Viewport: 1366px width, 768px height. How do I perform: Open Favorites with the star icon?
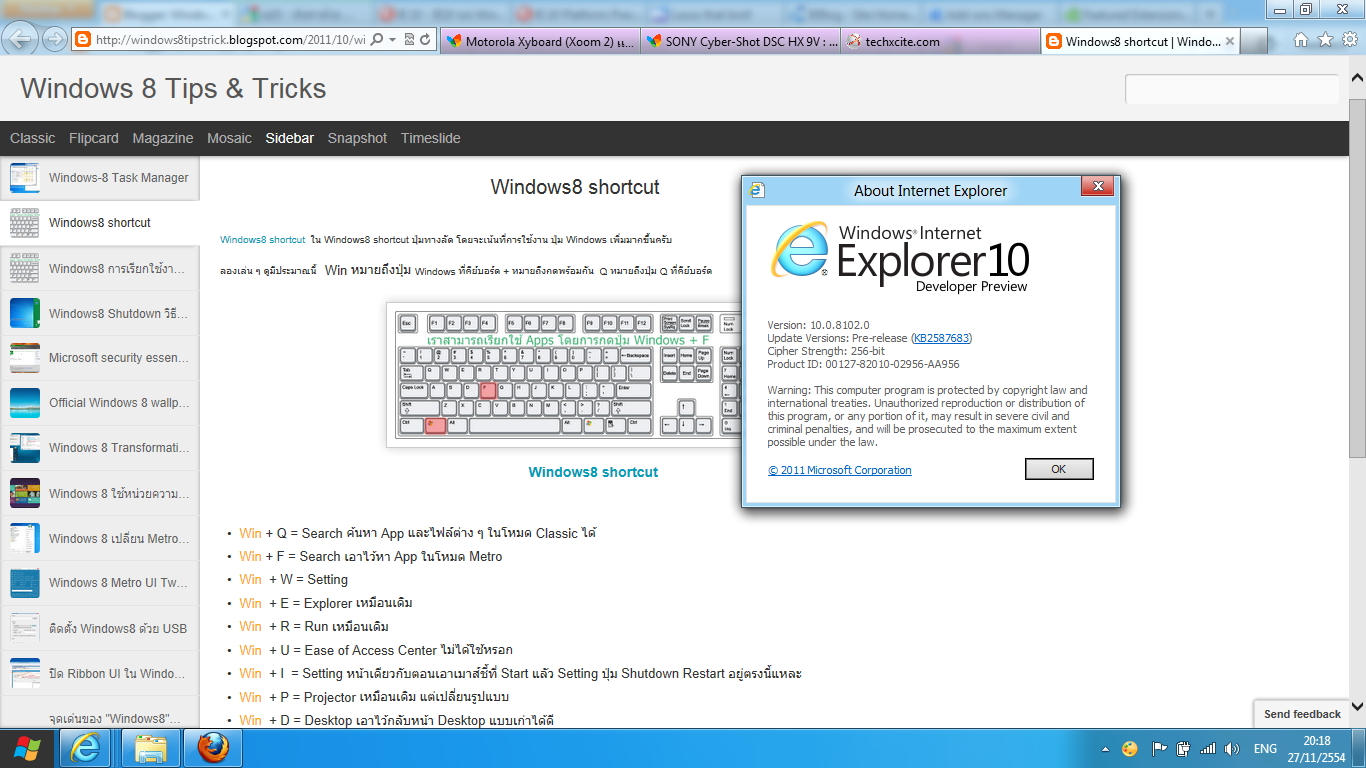point(1325,40)
